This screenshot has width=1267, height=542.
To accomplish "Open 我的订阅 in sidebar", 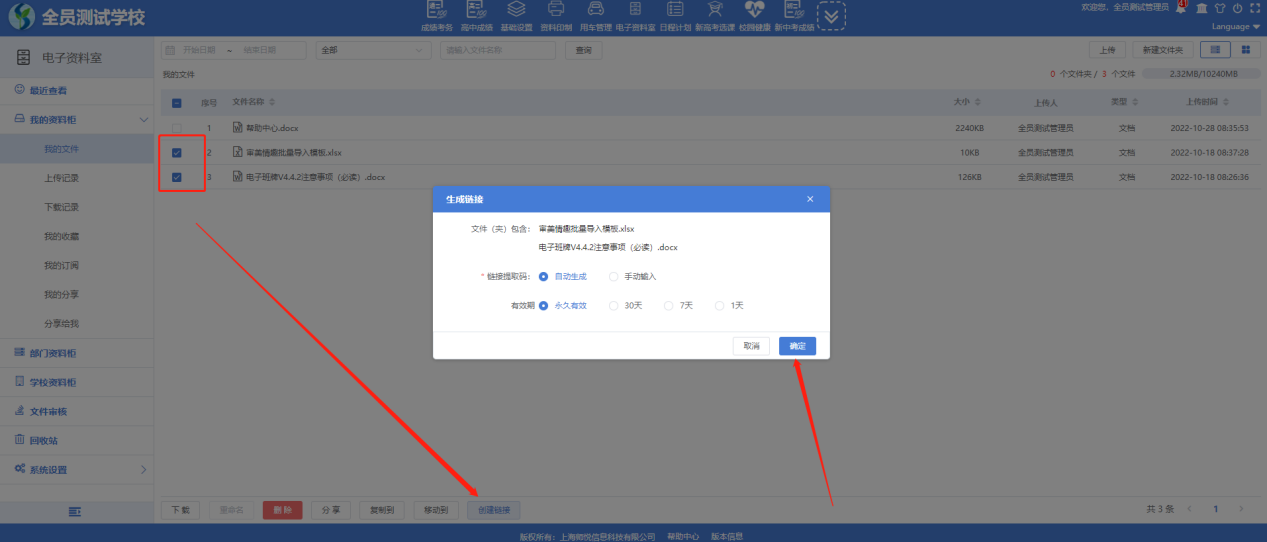I will click(77, 265).
